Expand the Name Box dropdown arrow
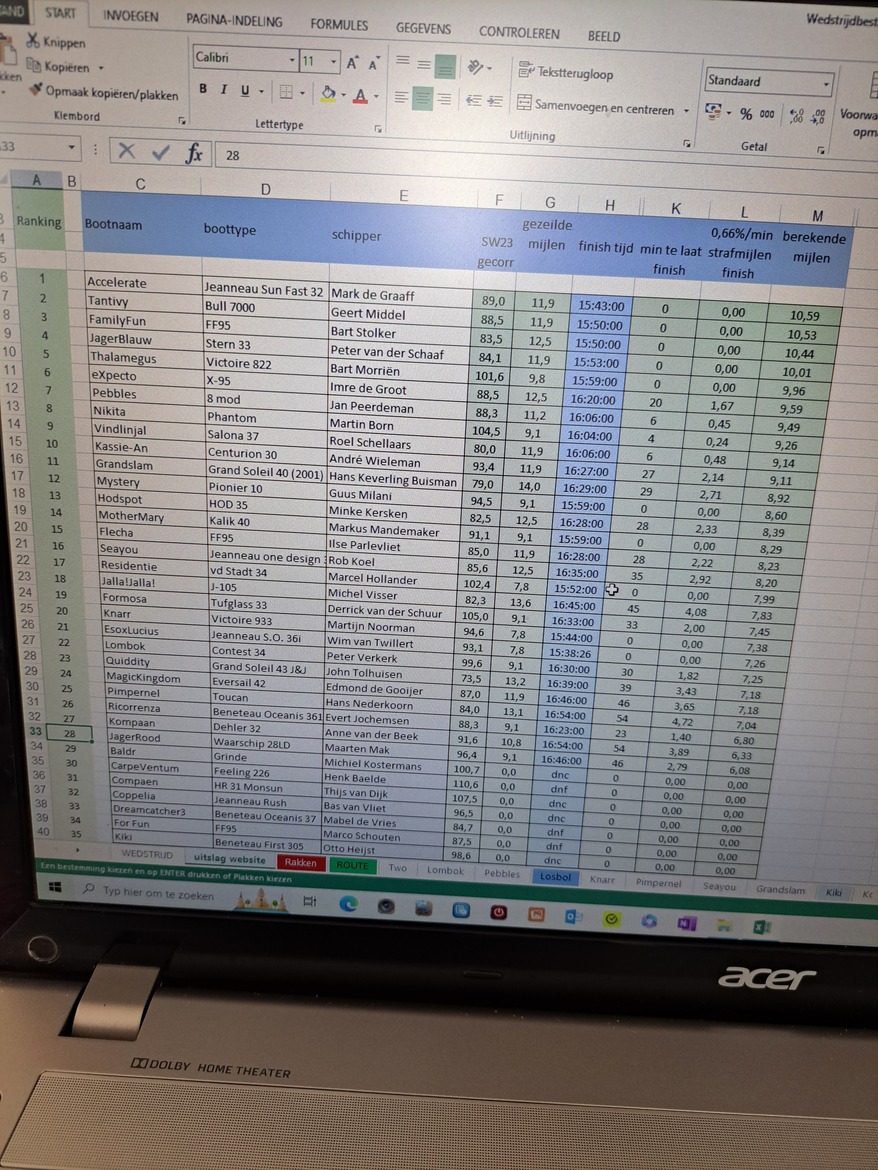The width and height of the screenshot is (878, 1170). click(x=72, y=148)
